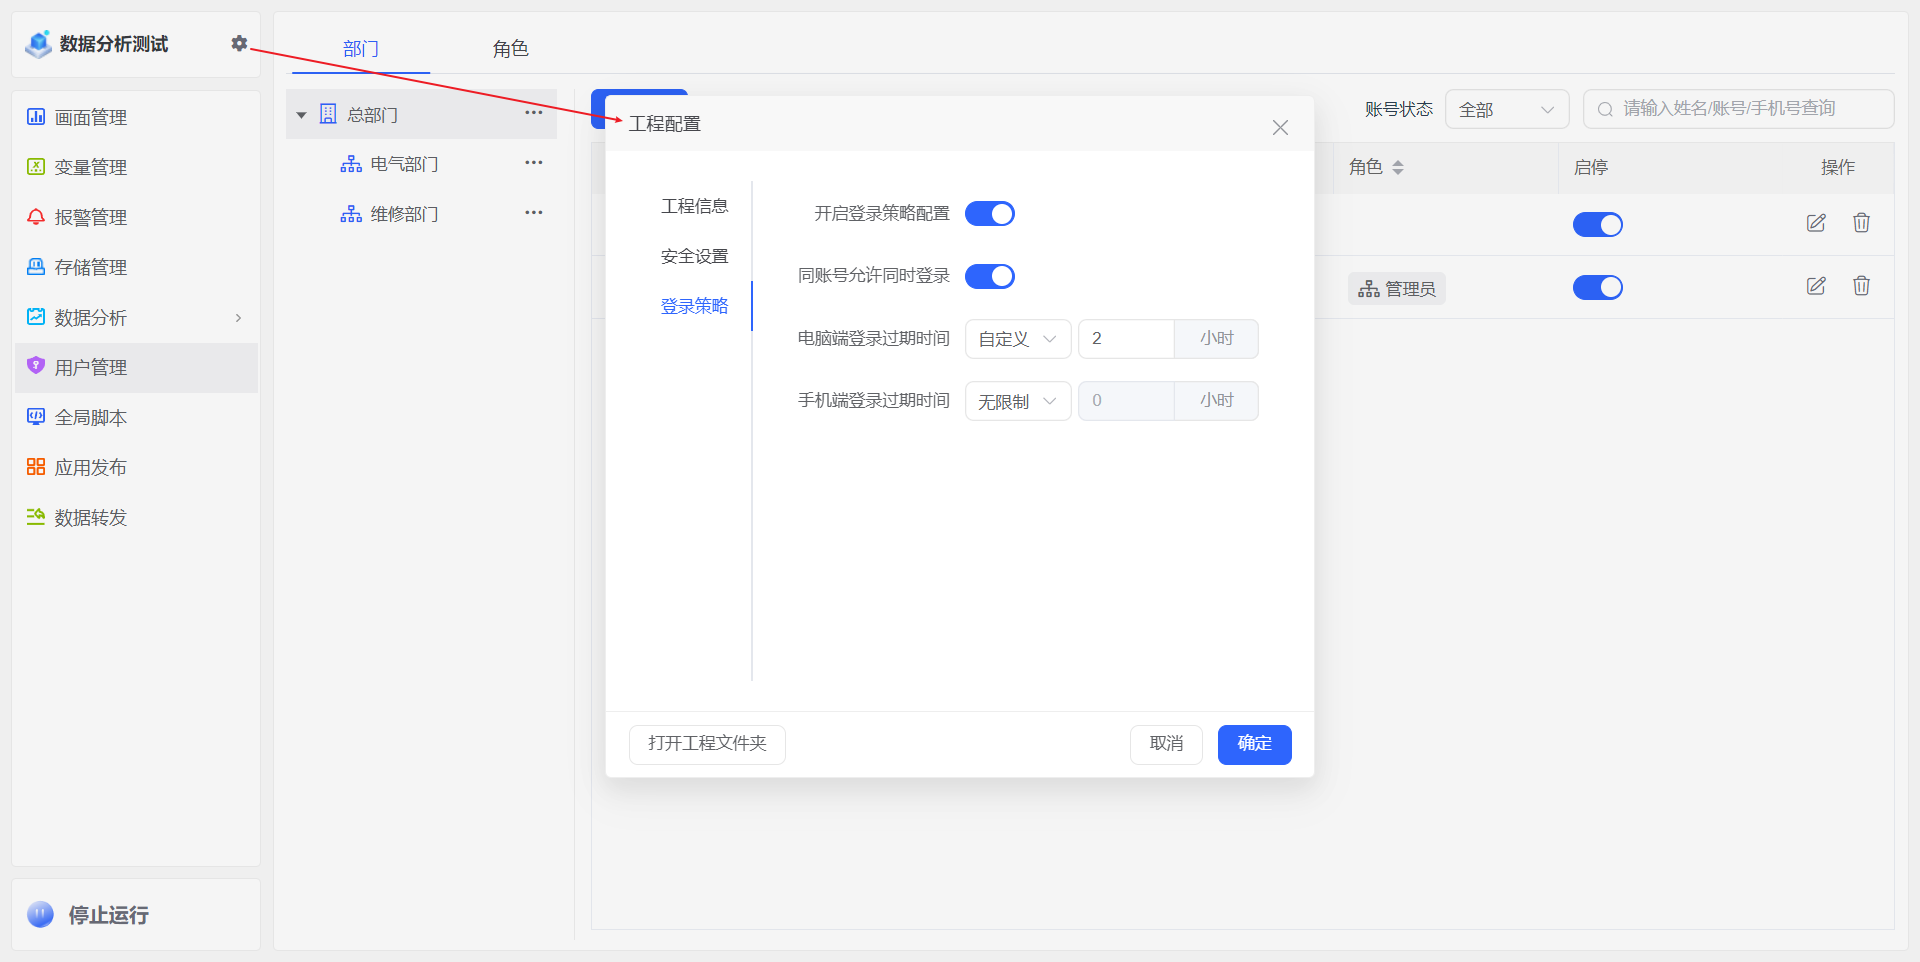Open the 电脑端登录过期时间 自定义 dropdown

(x=1017, y=339)
